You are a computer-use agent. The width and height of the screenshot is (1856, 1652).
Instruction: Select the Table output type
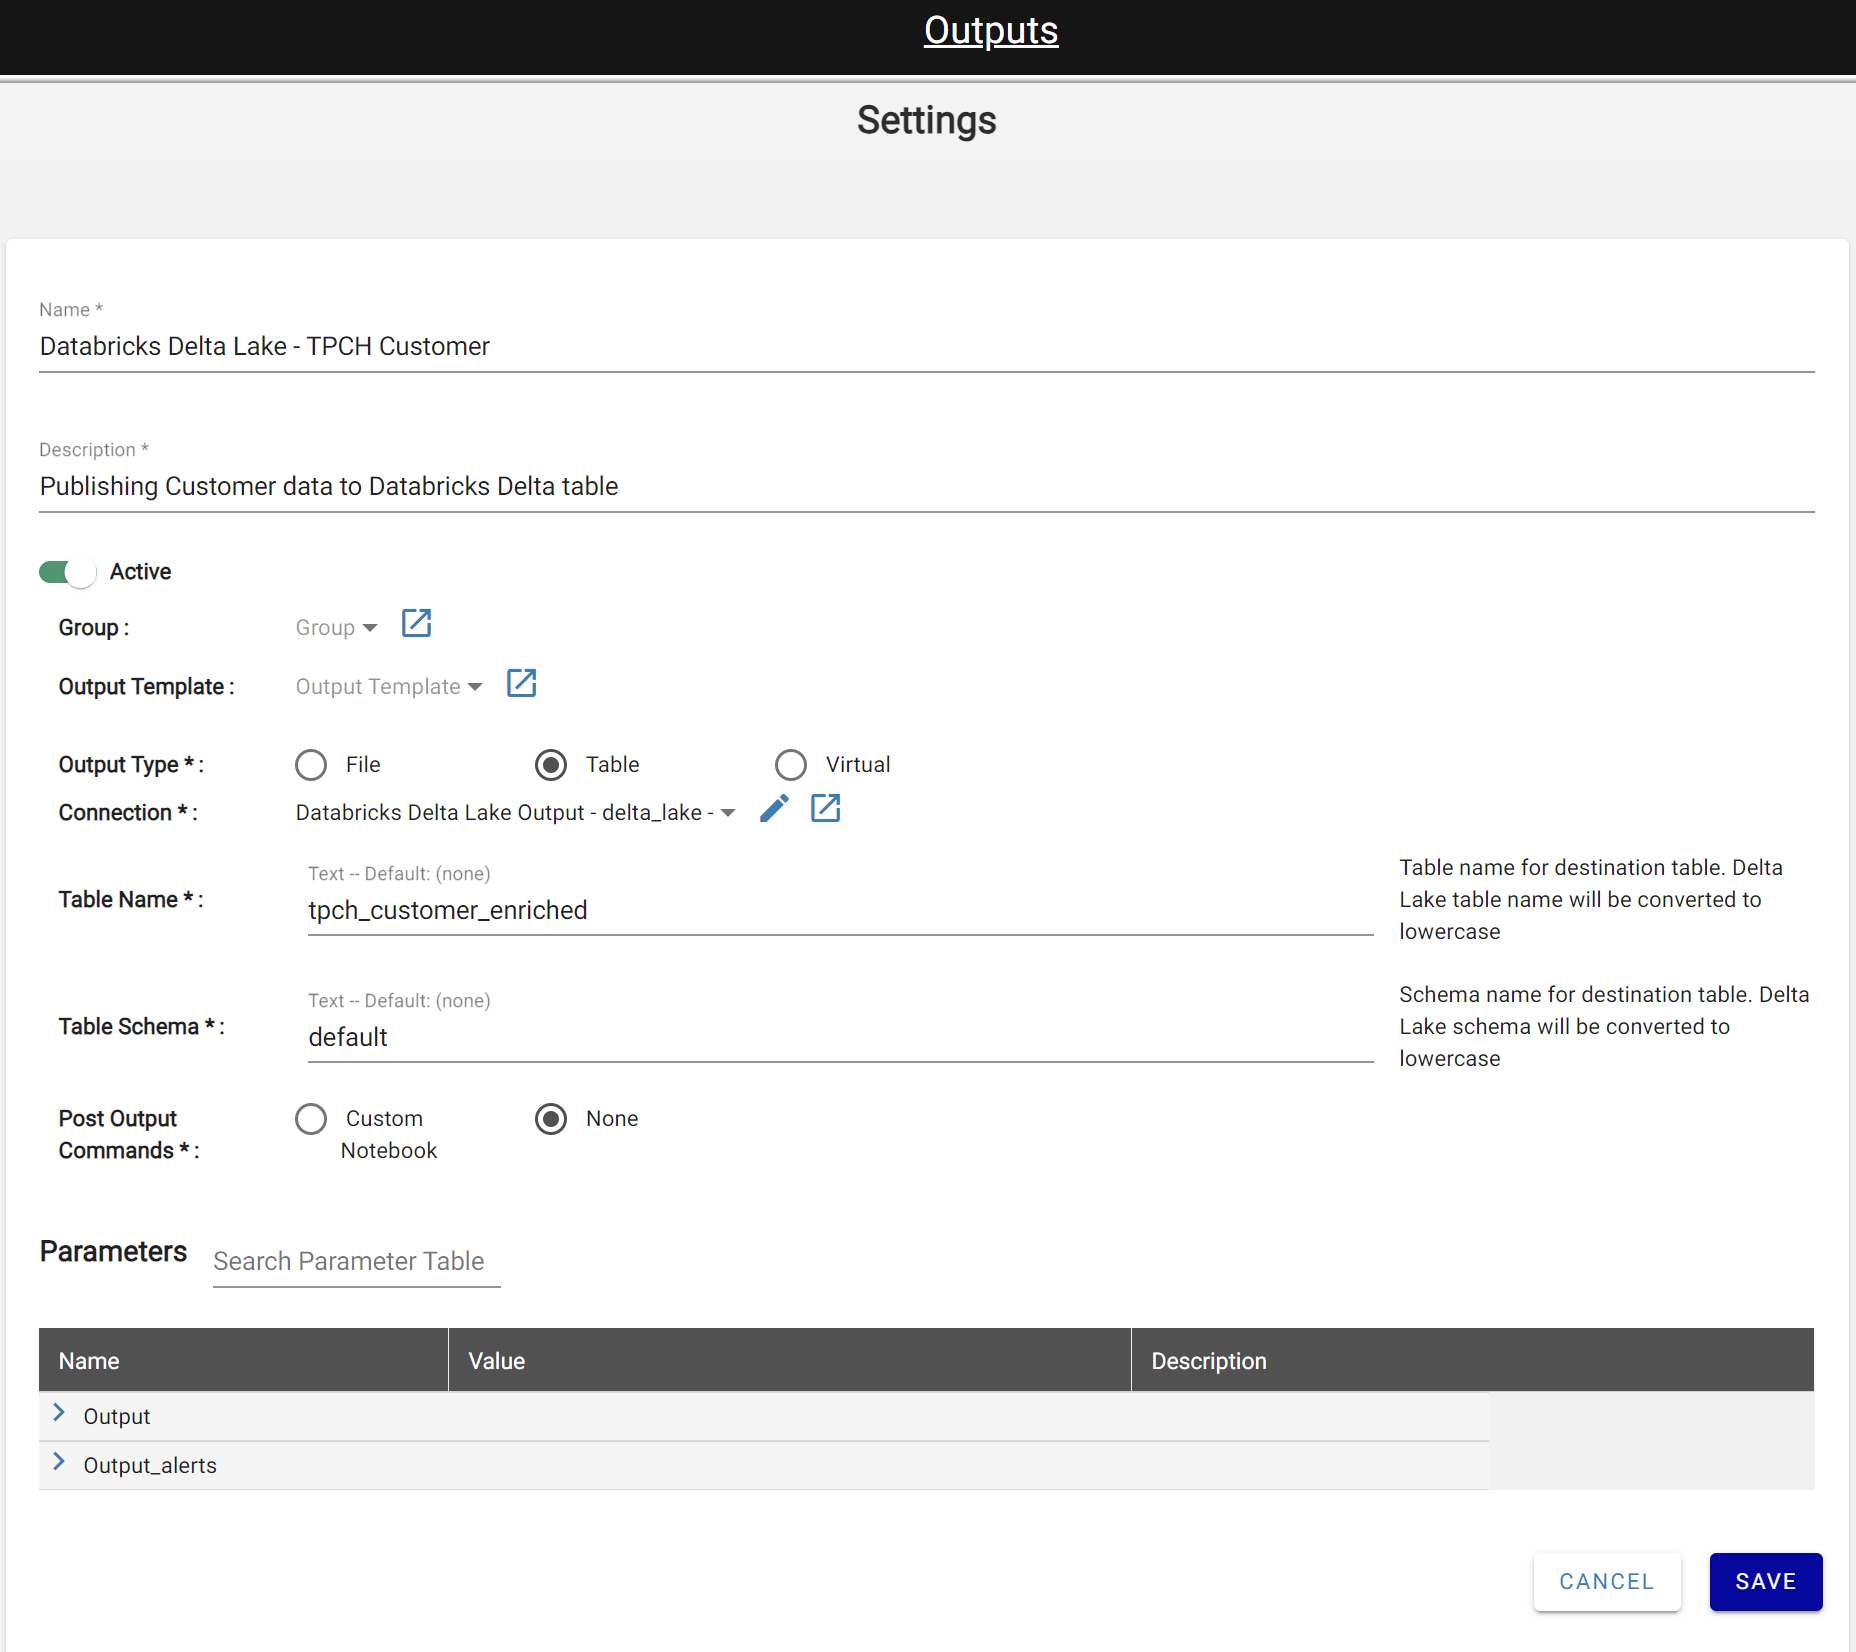pos(551,765)
